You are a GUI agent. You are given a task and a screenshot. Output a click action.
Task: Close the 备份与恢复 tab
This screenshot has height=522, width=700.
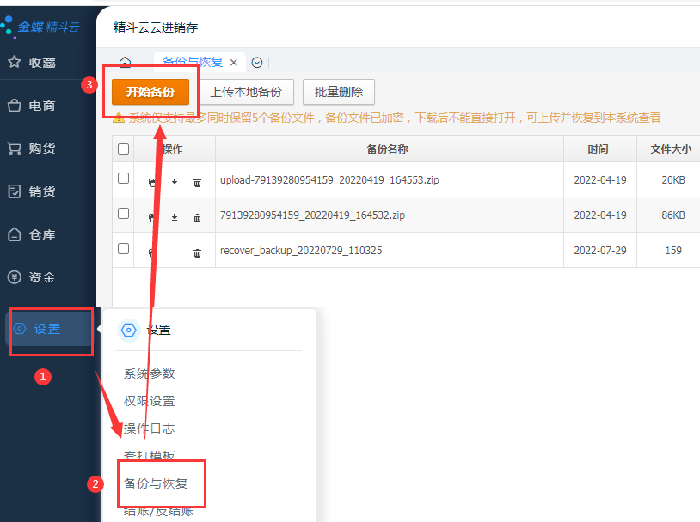[233, 62]
